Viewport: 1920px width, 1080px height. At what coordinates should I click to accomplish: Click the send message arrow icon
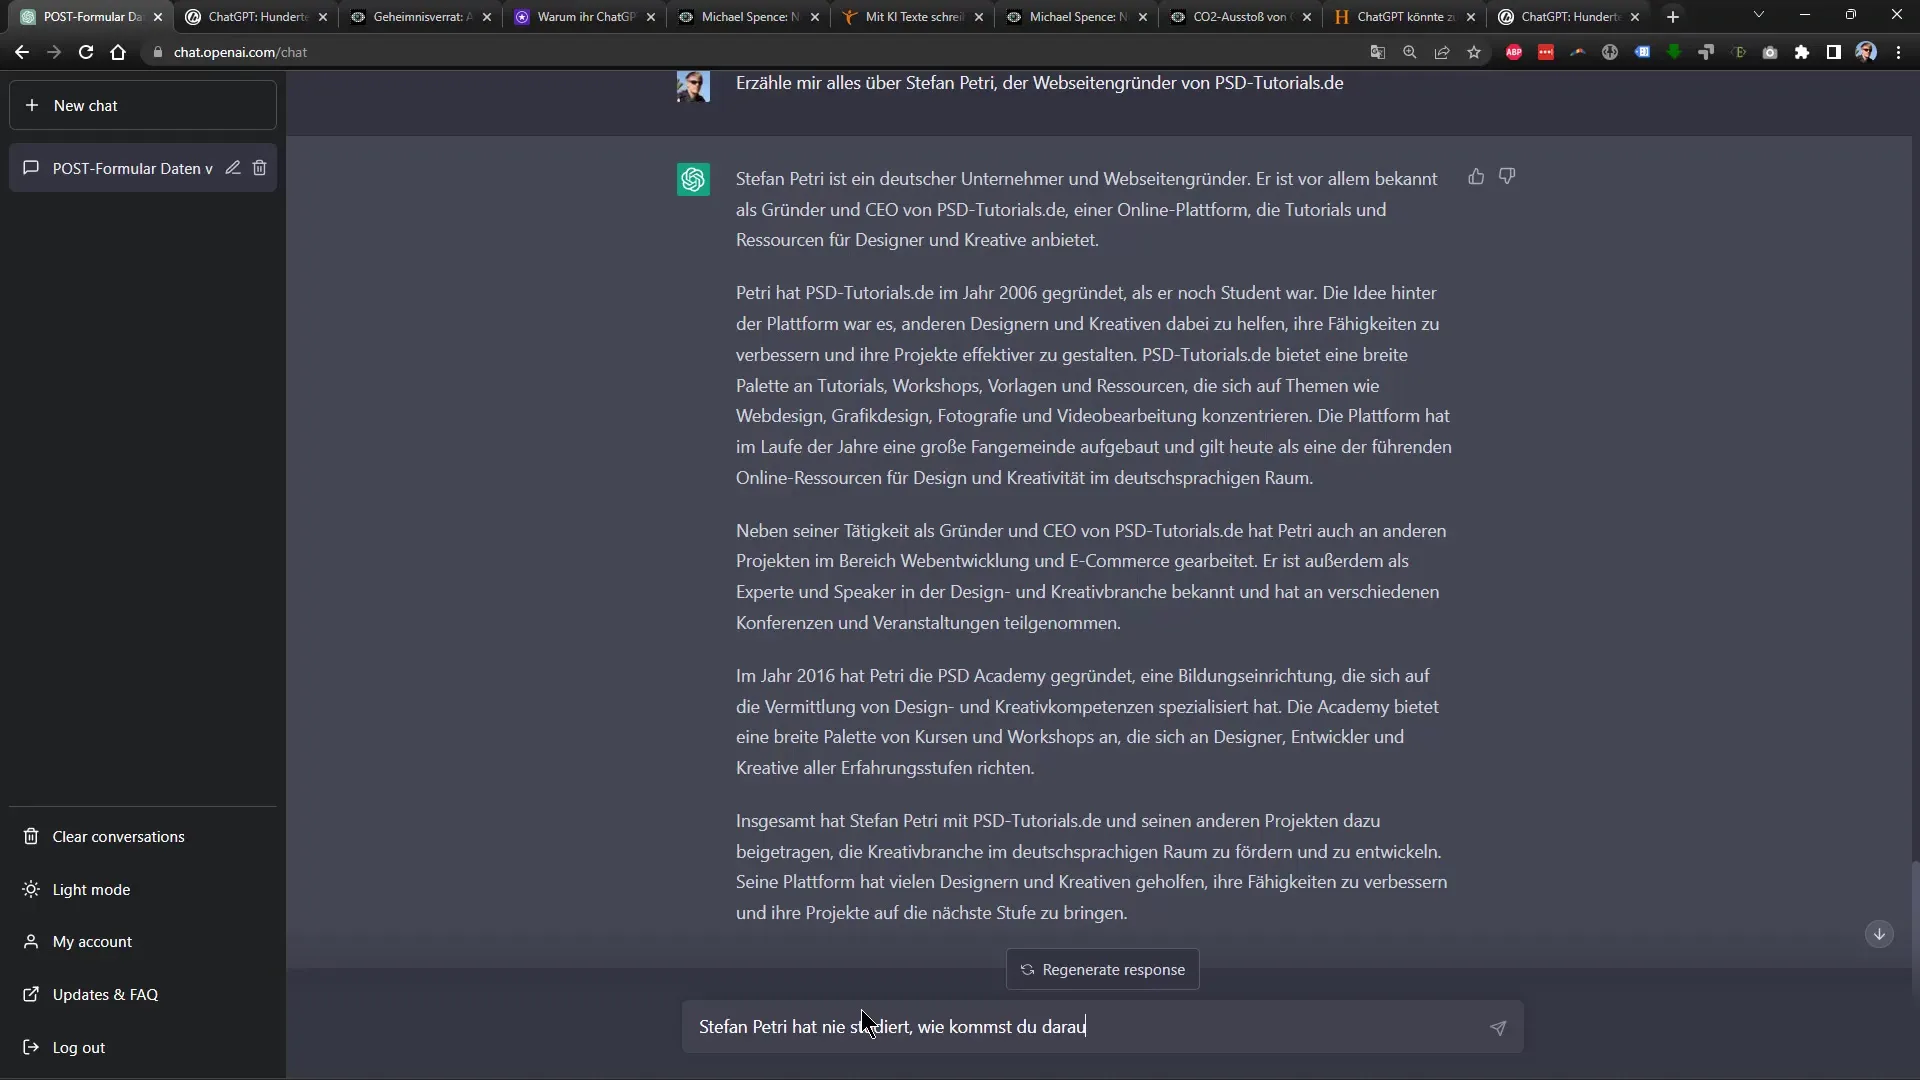coord(1498,1027)
